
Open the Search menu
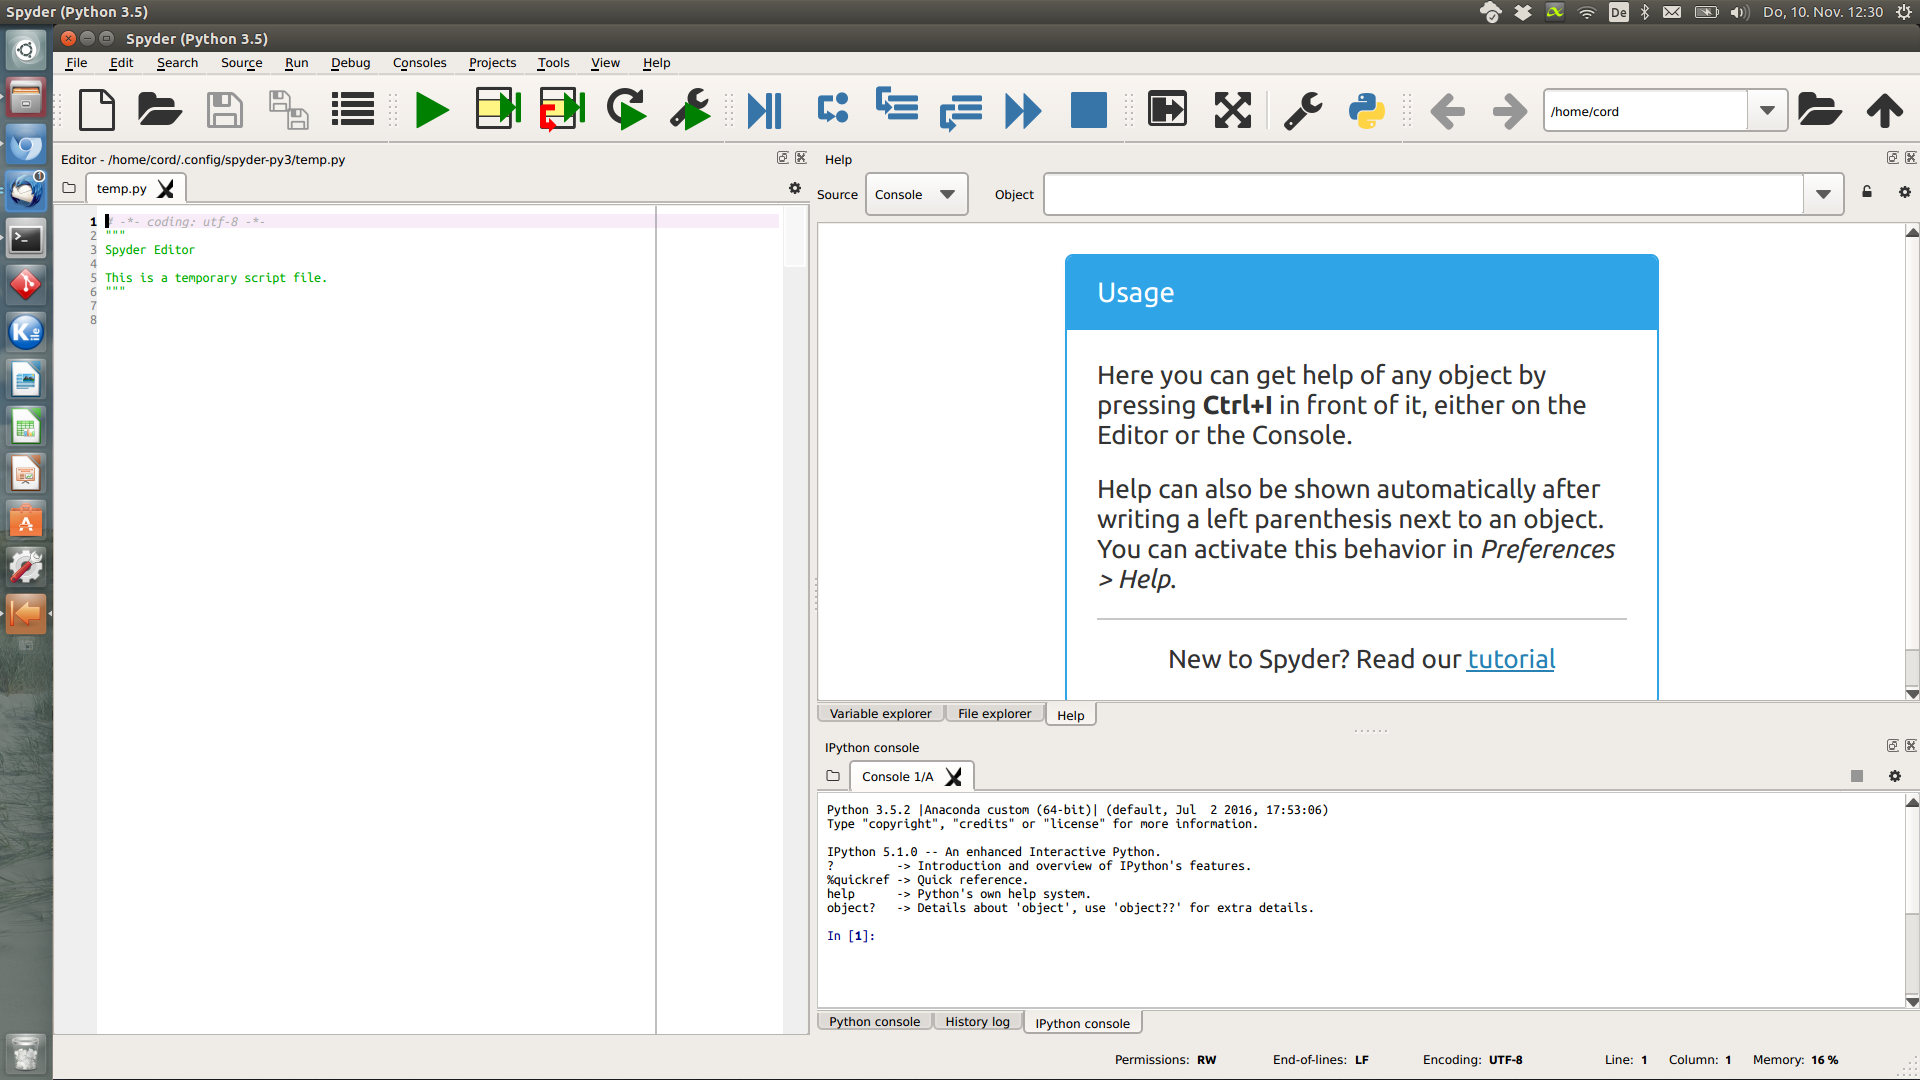pyautogui.click(x=177, y=62)
